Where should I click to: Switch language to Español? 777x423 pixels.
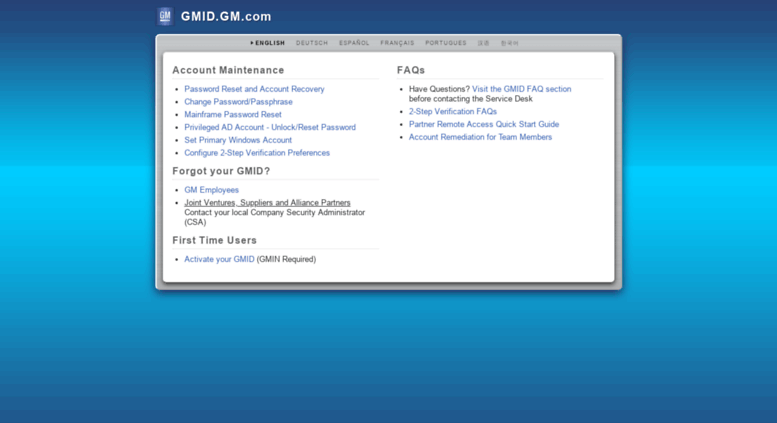pyautogui.click(x=354, y=43)
